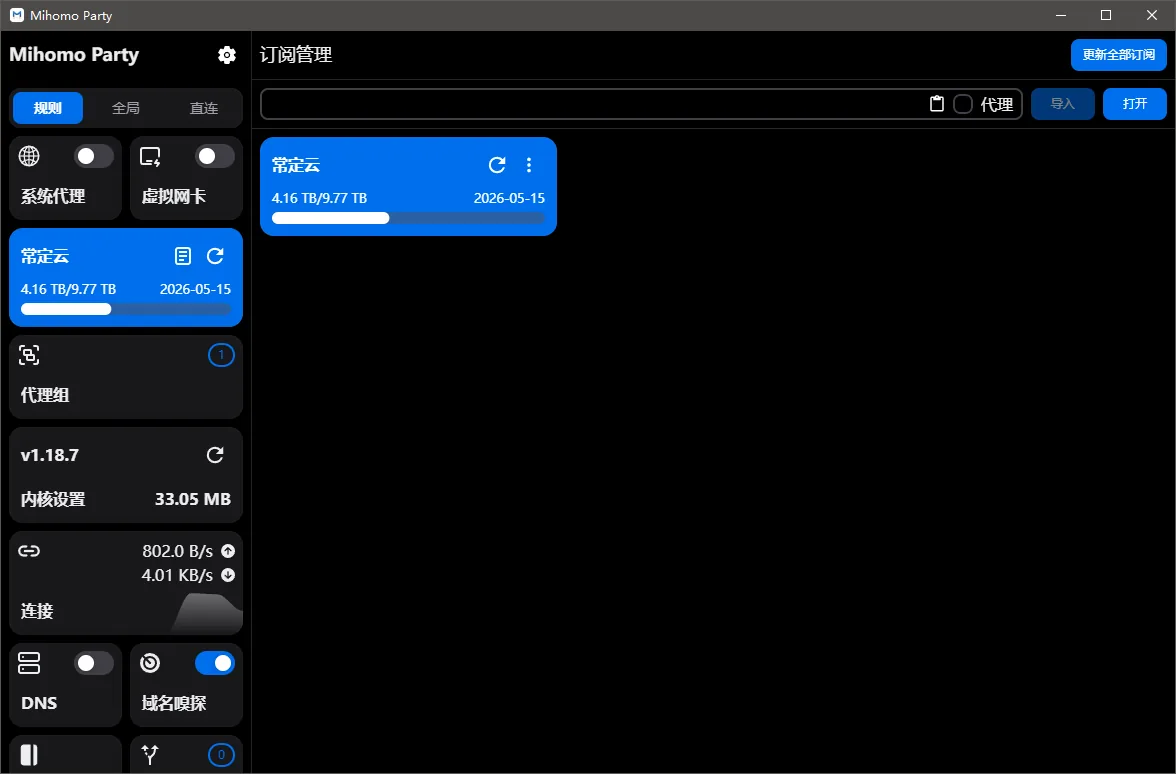Minimize the Mihomo Party window
This screenshot has height=774, width=1176.
[1060, 15]
